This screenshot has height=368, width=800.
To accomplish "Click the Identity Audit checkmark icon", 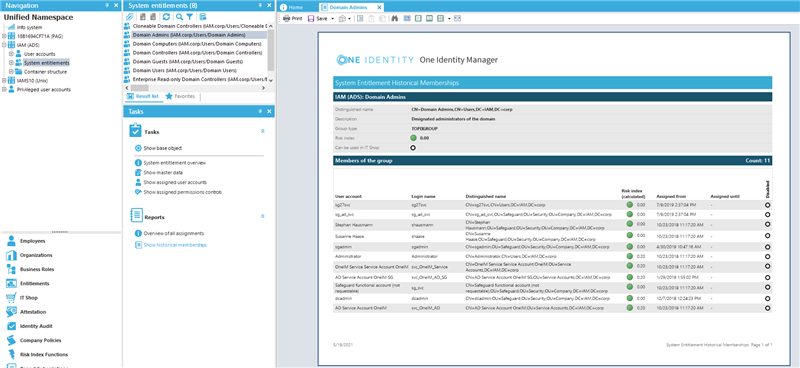I will coord(11,326).
